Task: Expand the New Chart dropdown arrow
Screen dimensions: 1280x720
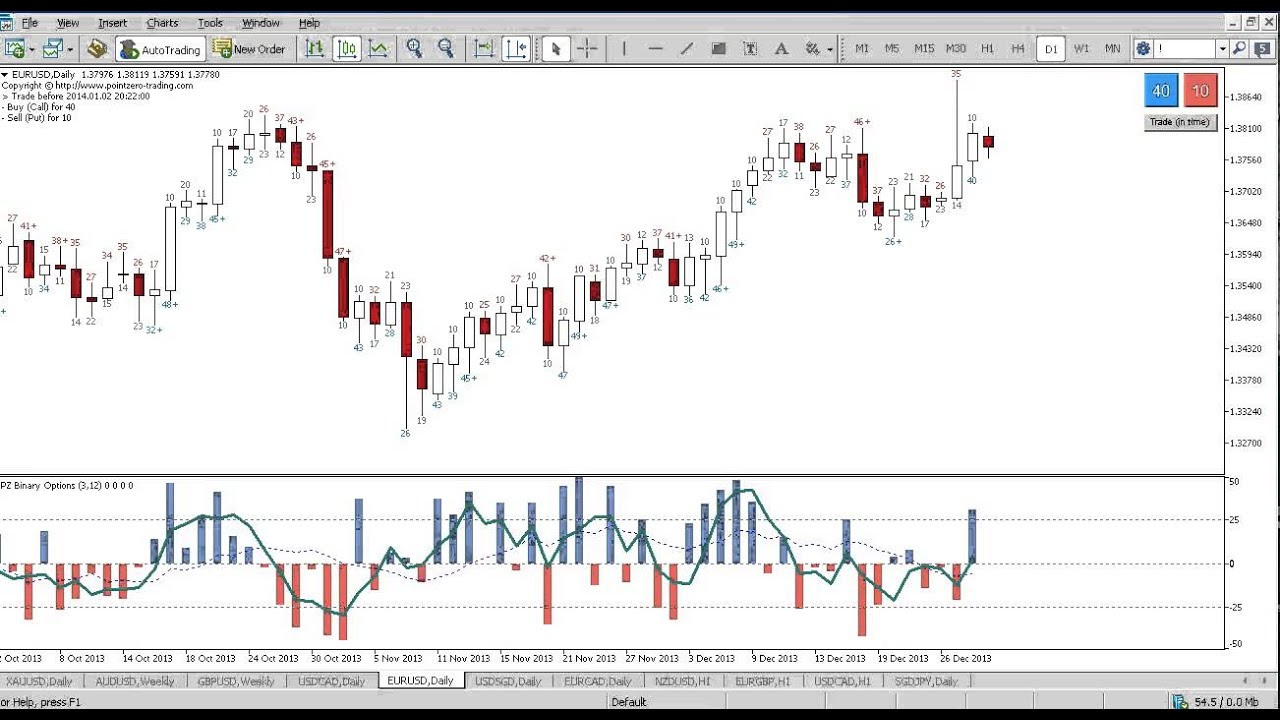Action: 32,49
